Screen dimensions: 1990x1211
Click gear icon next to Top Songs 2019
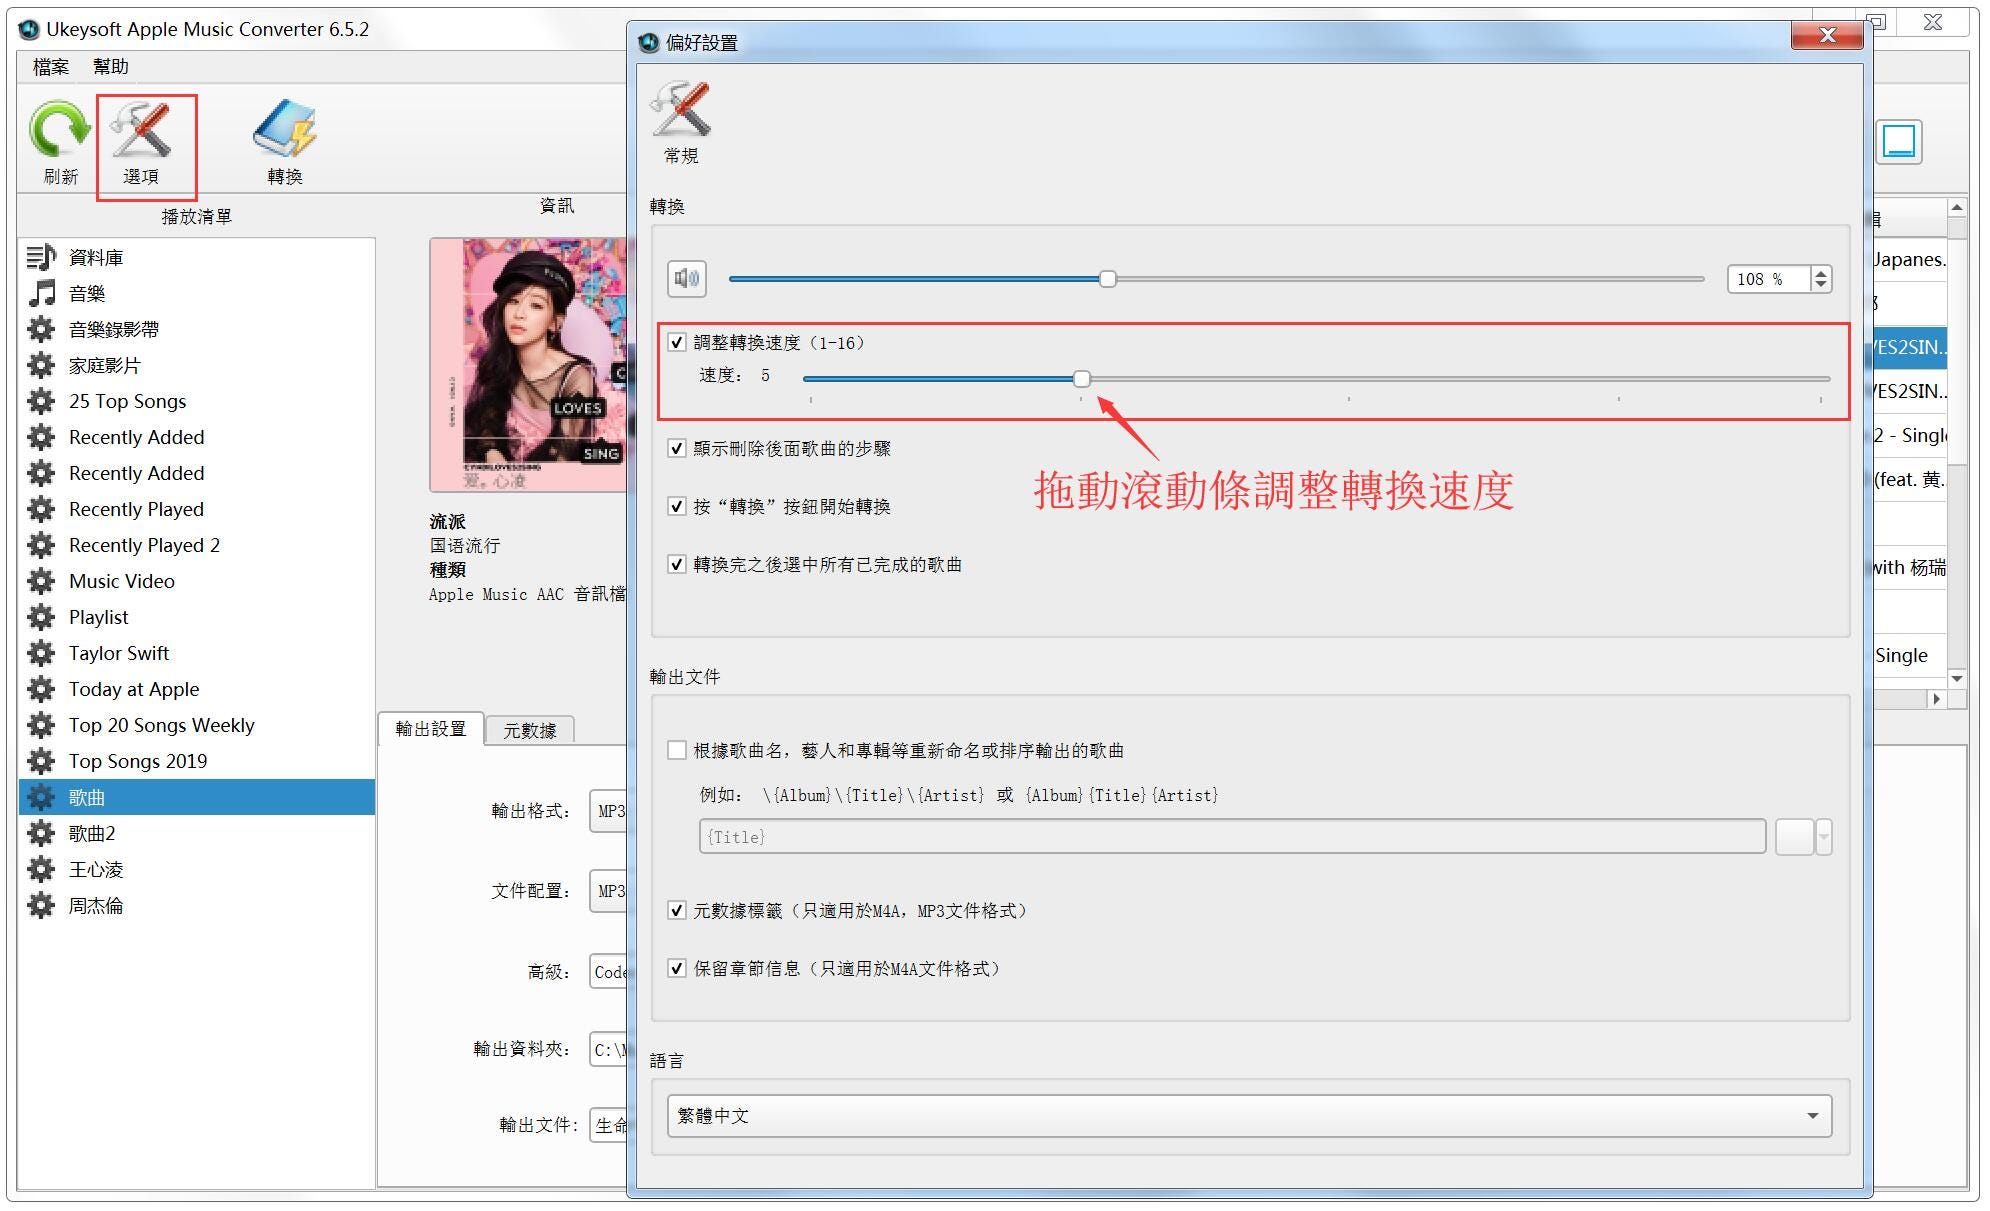(41, 761)
